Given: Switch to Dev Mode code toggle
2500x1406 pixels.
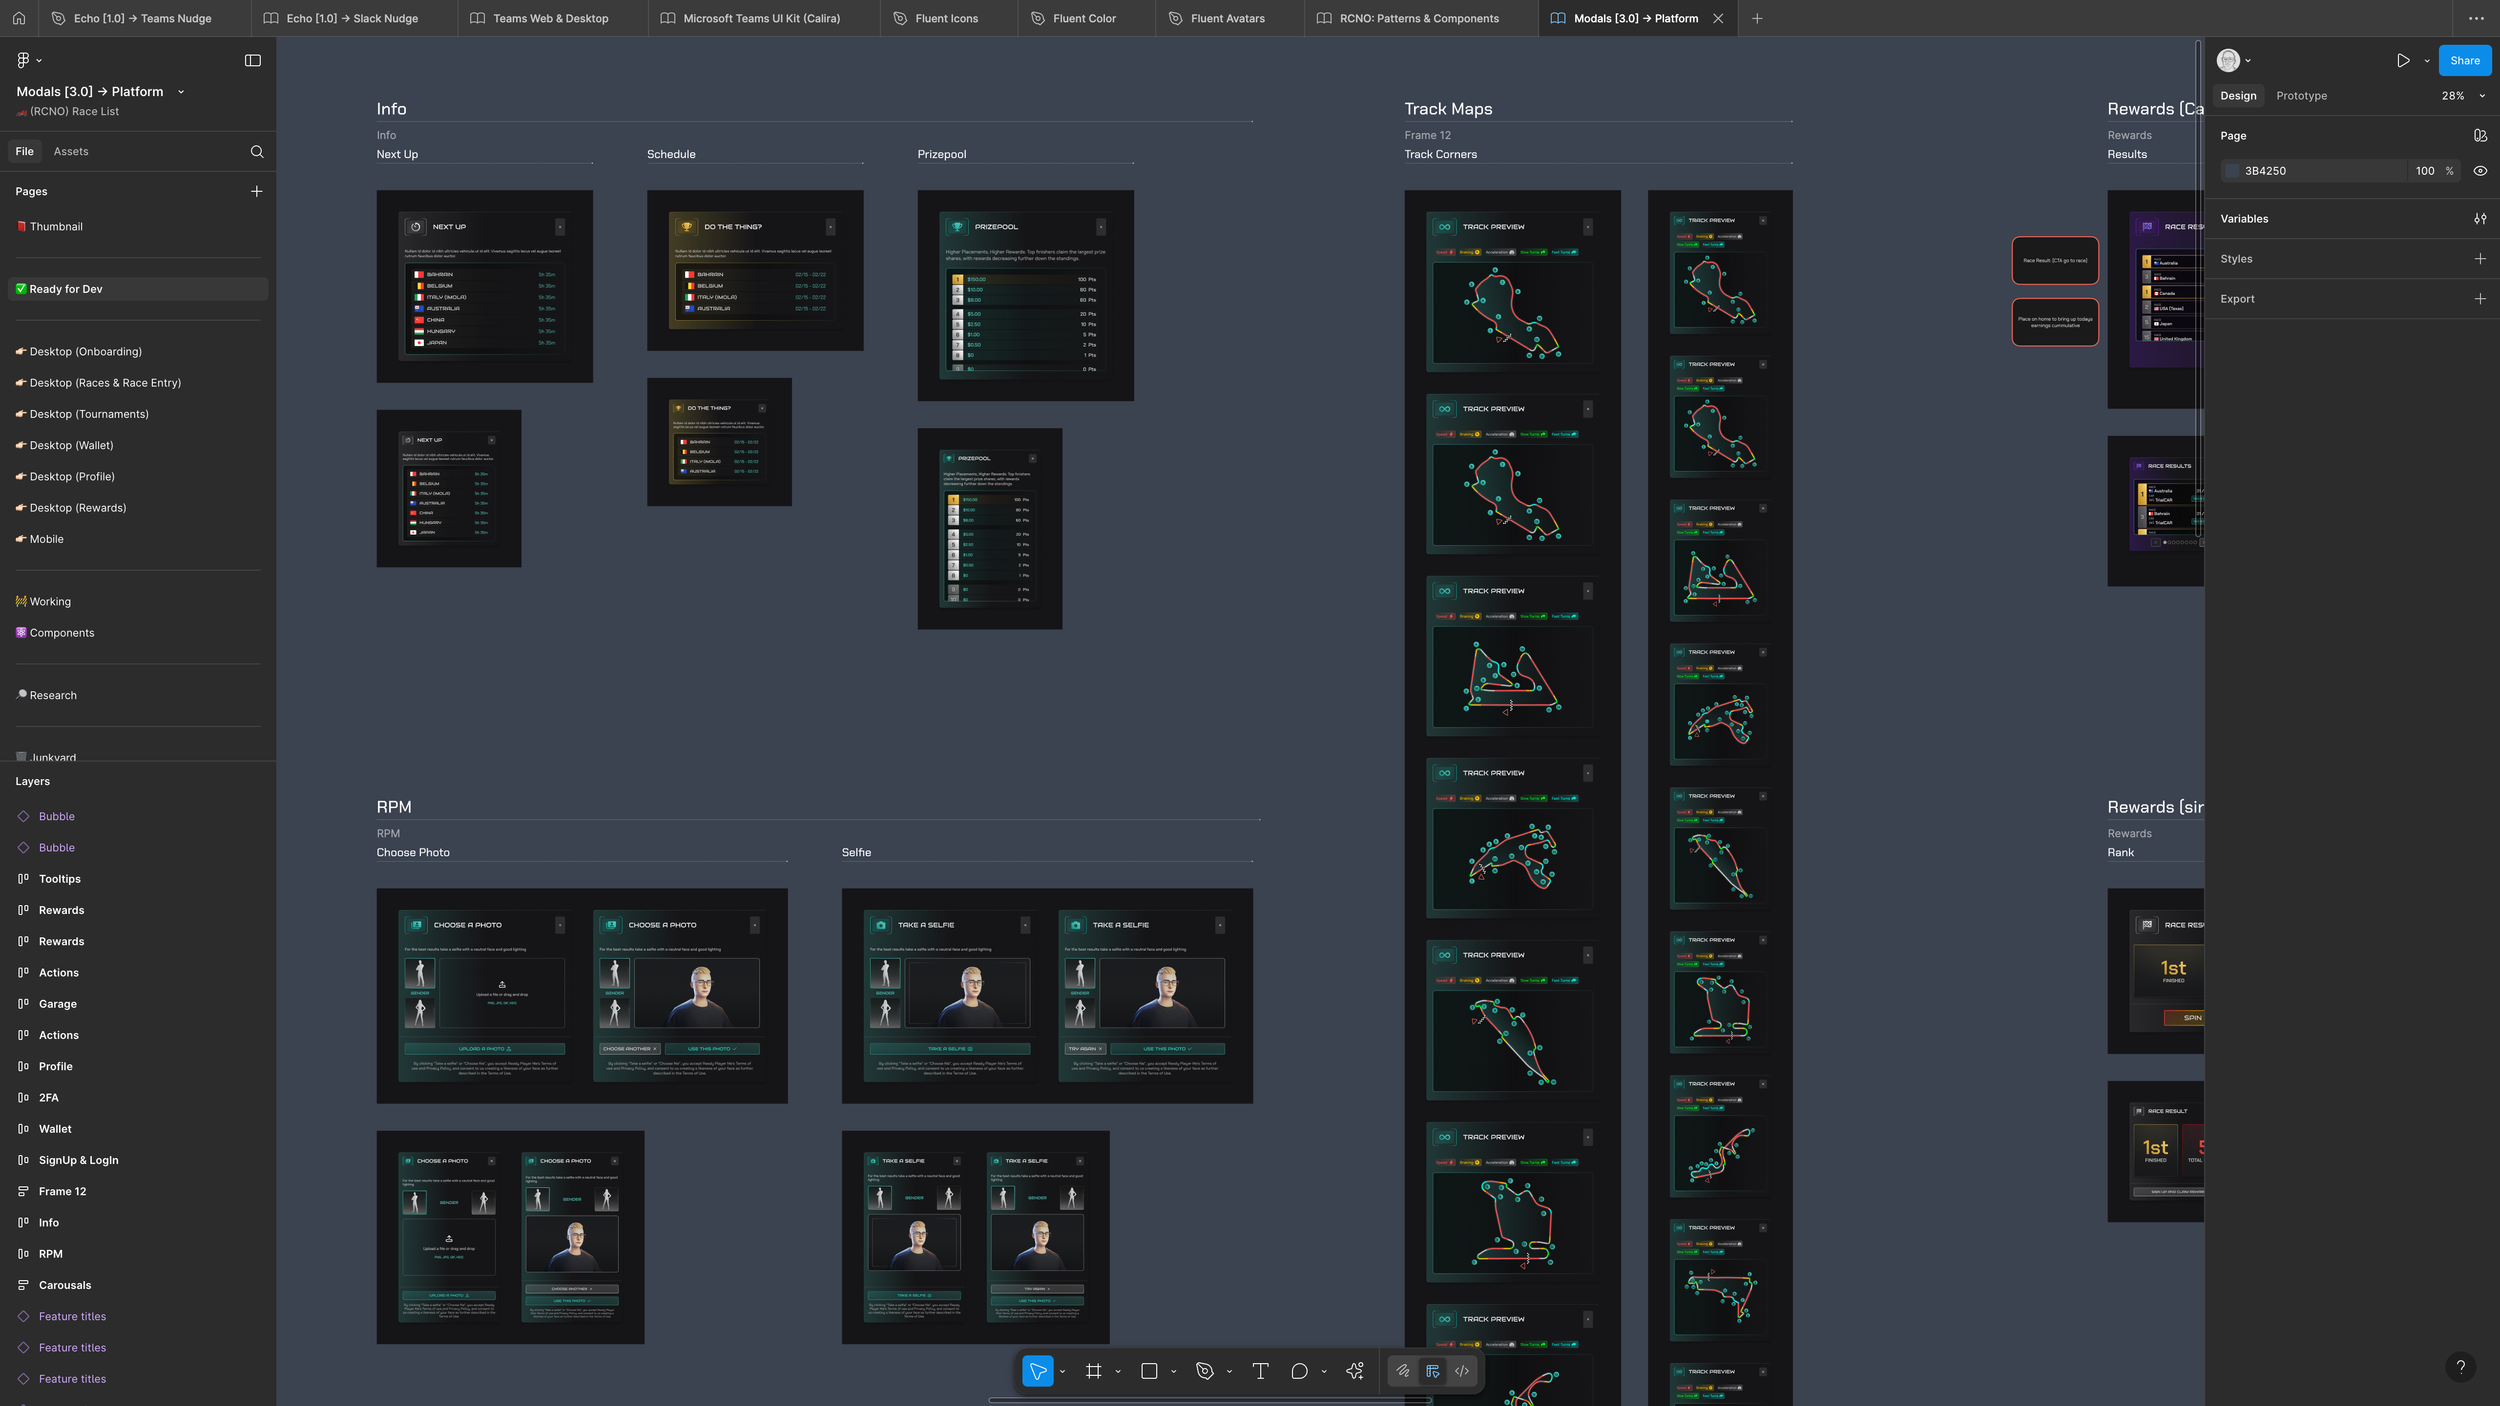Looking at the screenshot, I should pos(1462,1371).
